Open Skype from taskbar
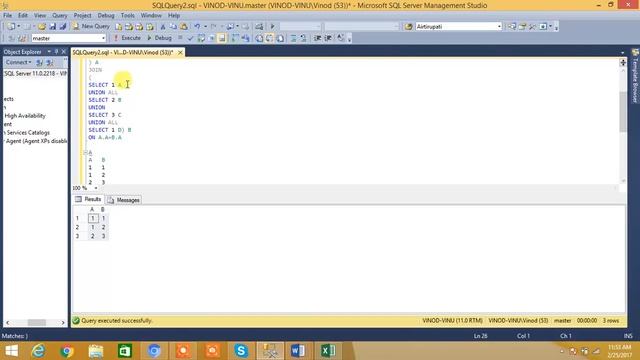 (241, 351)
